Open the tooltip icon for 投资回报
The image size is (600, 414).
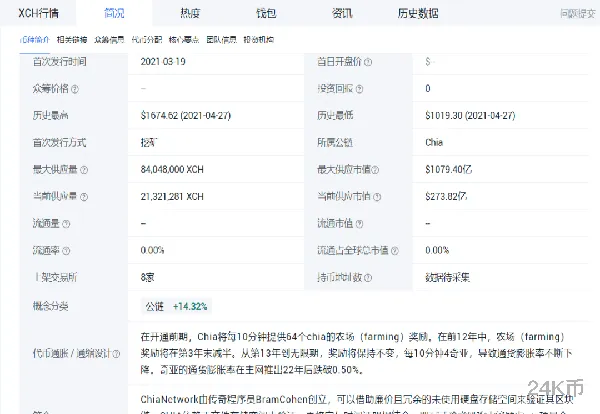(359, 89)
